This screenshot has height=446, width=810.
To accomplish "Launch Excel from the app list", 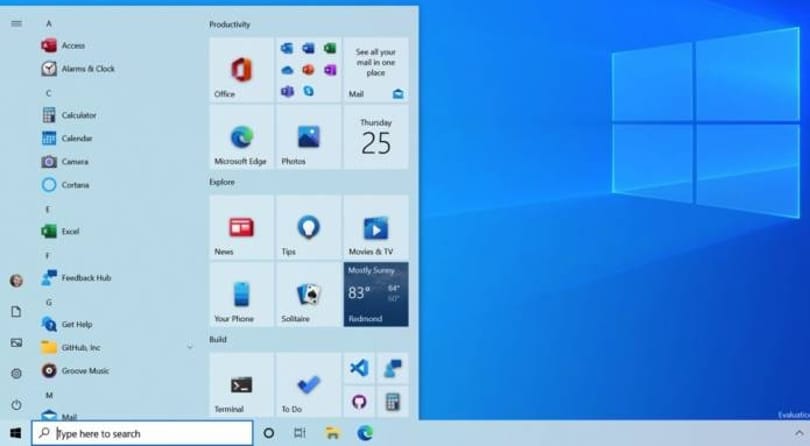I will point(60,232).
